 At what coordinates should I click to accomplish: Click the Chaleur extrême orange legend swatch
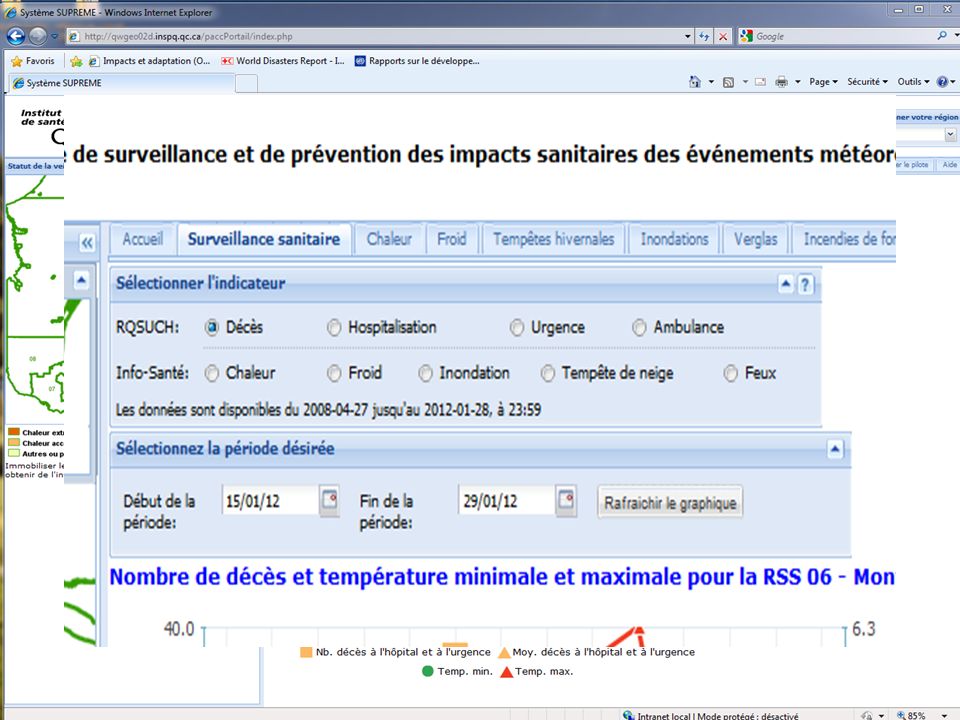pos(13,432)
